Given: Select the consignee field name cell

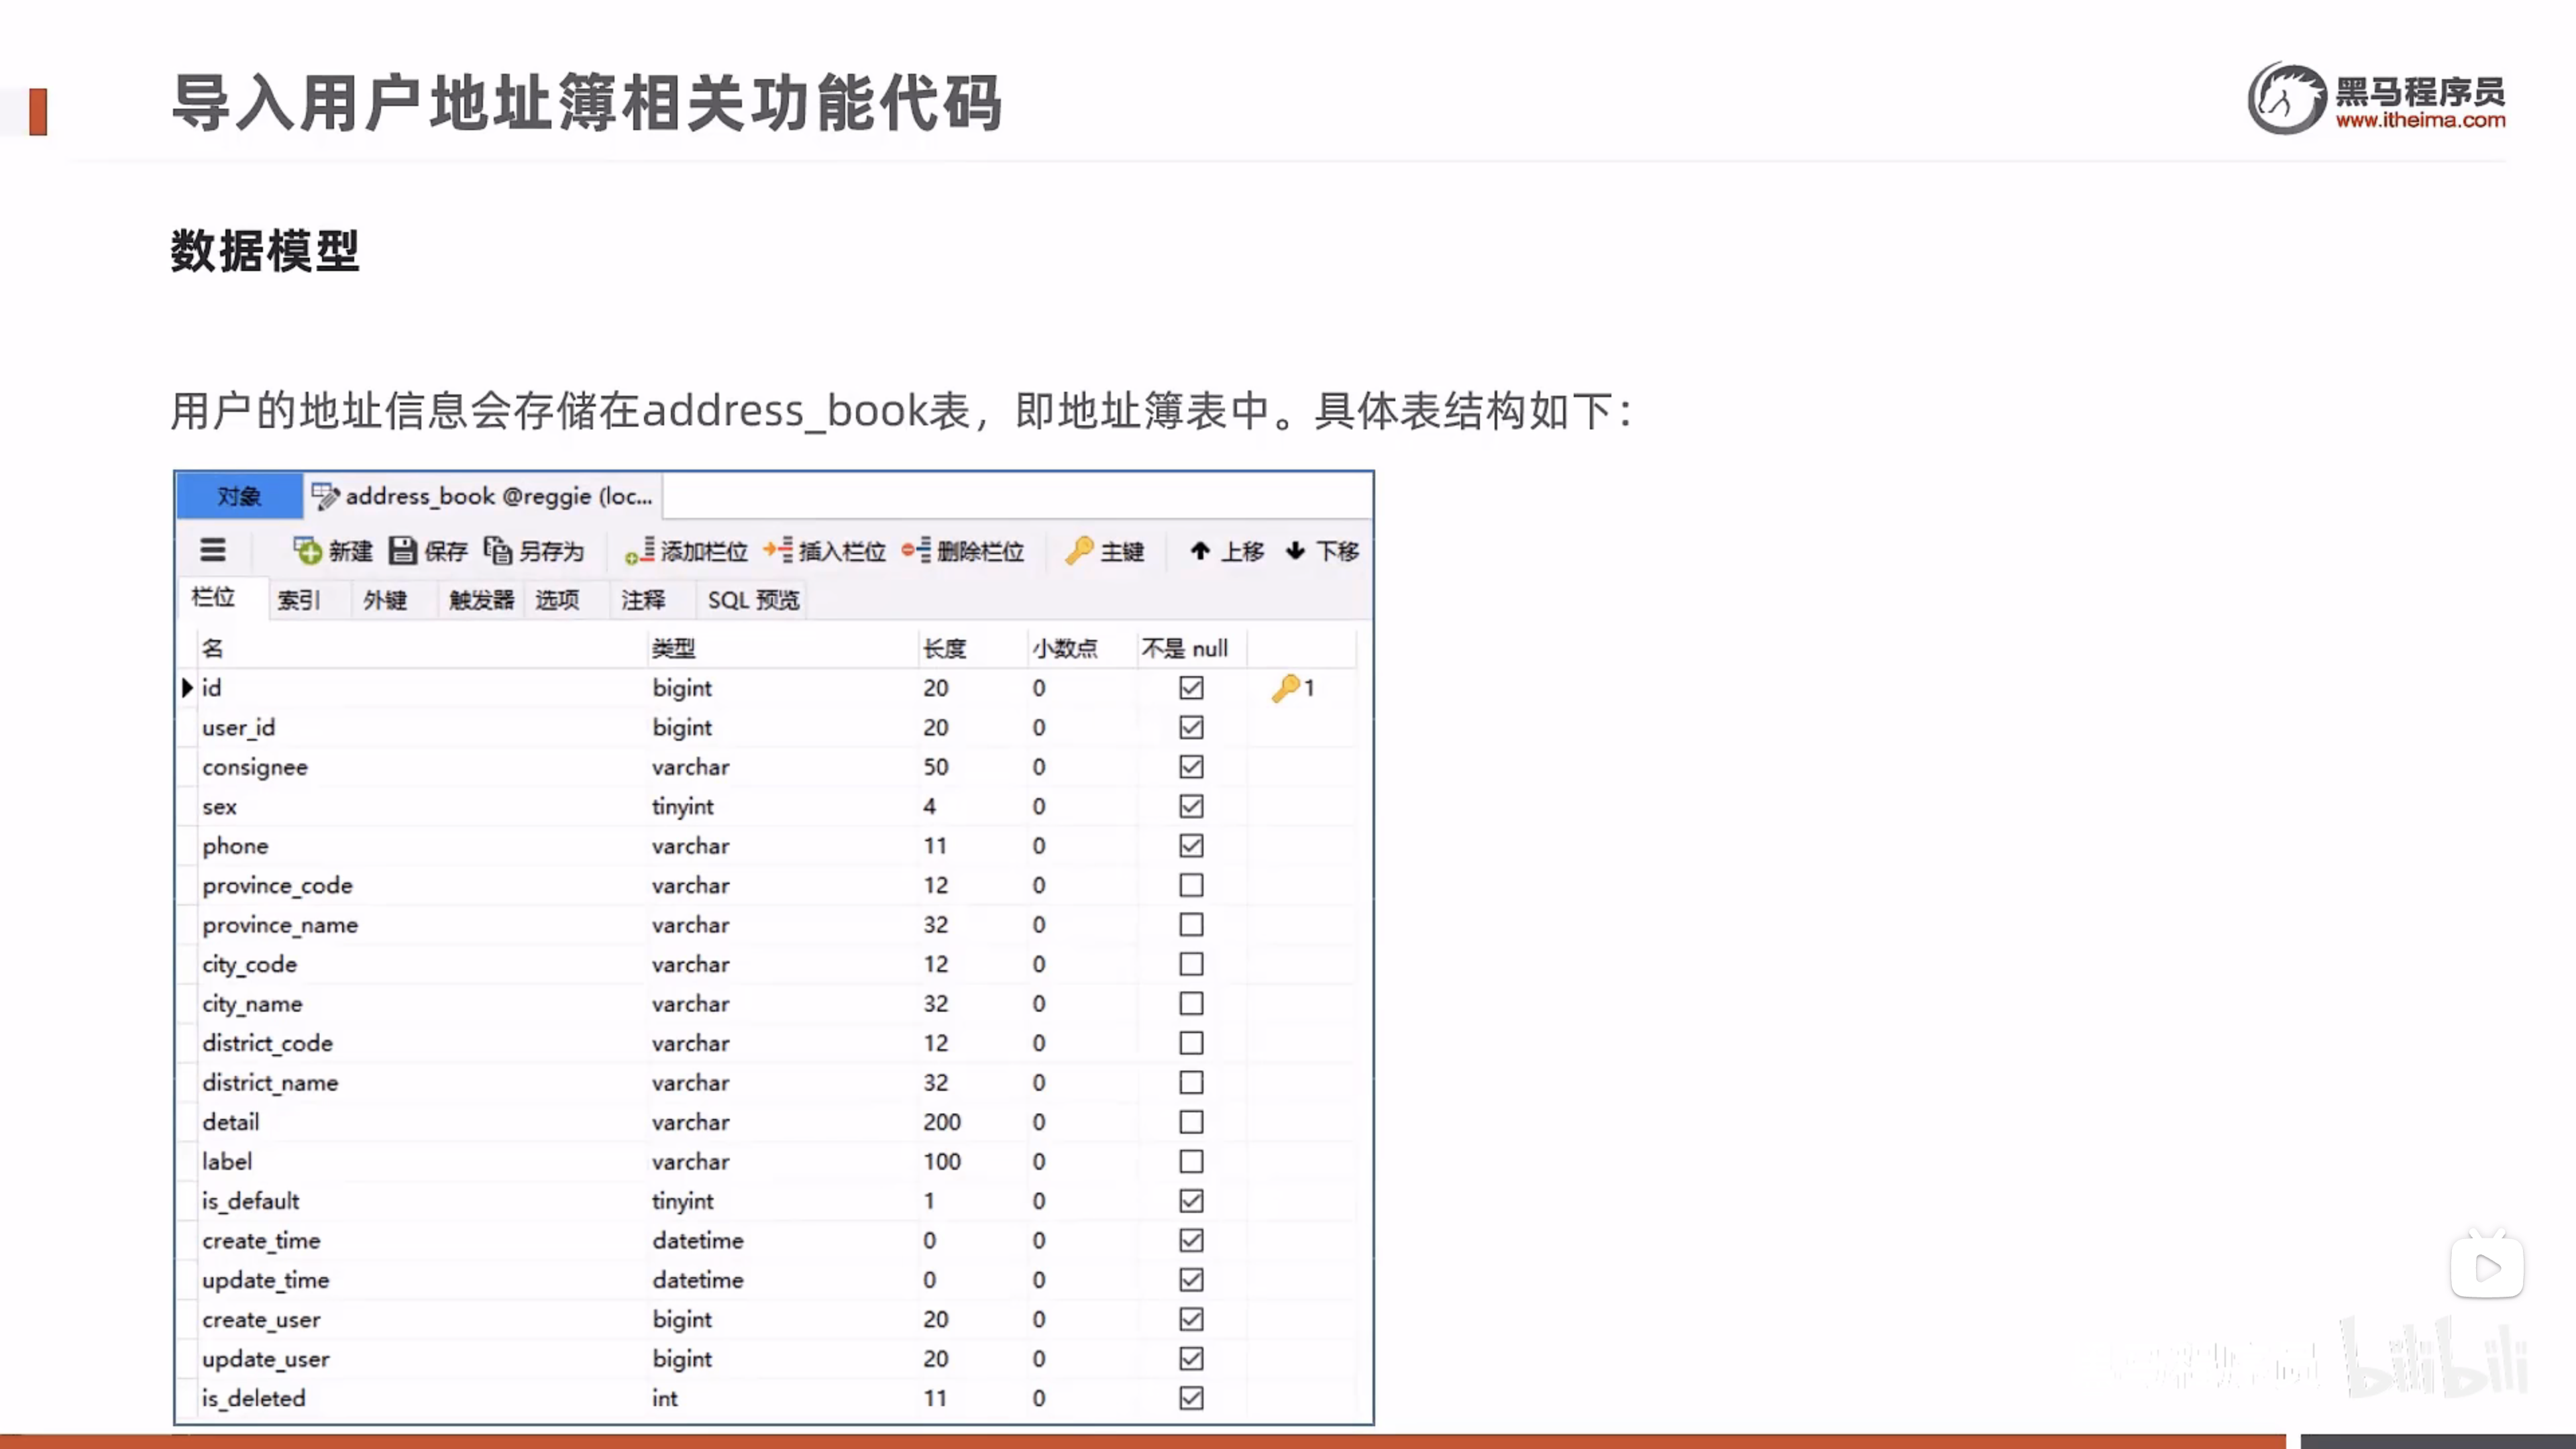Looking at the screenshot, I should pos(255,767).
